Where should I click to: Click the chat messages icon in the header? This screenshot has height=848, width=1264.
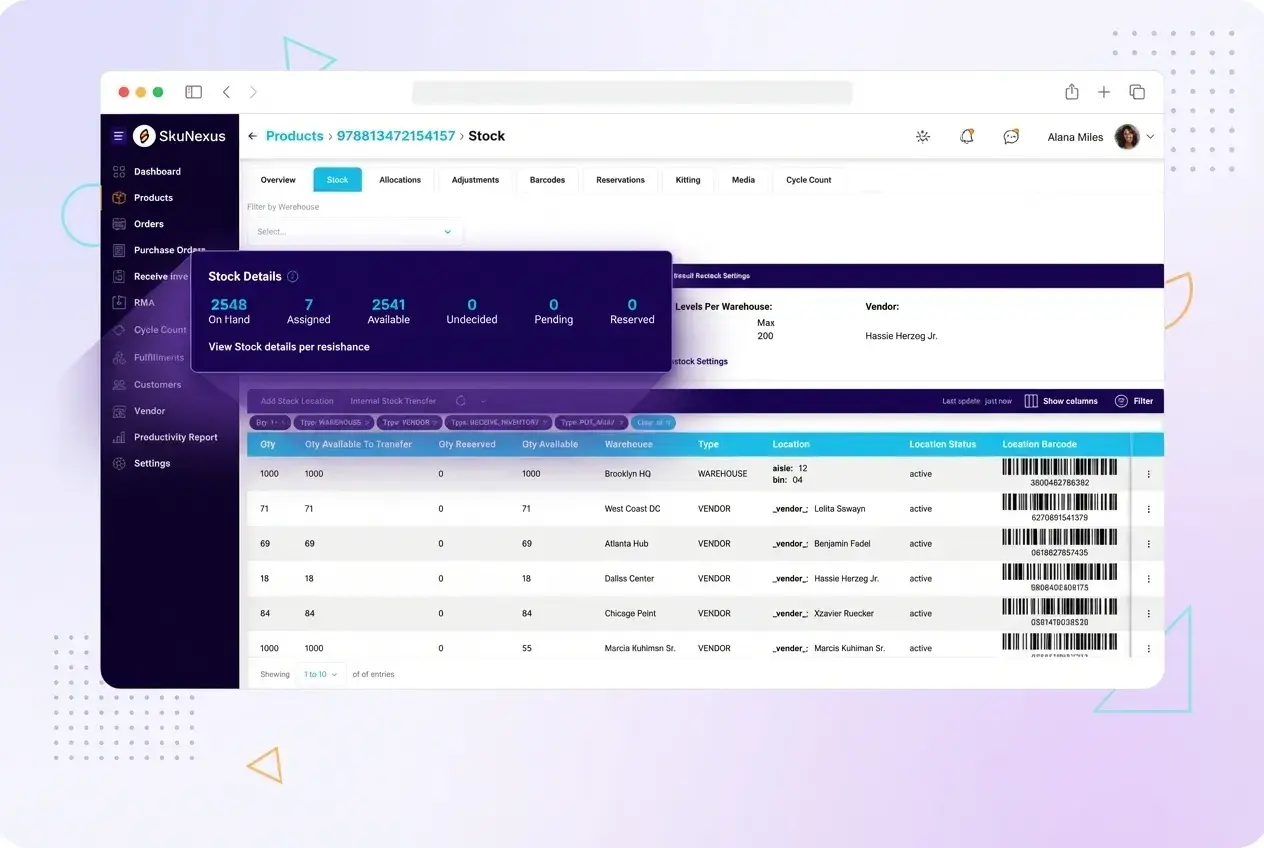coord(1011,136)
